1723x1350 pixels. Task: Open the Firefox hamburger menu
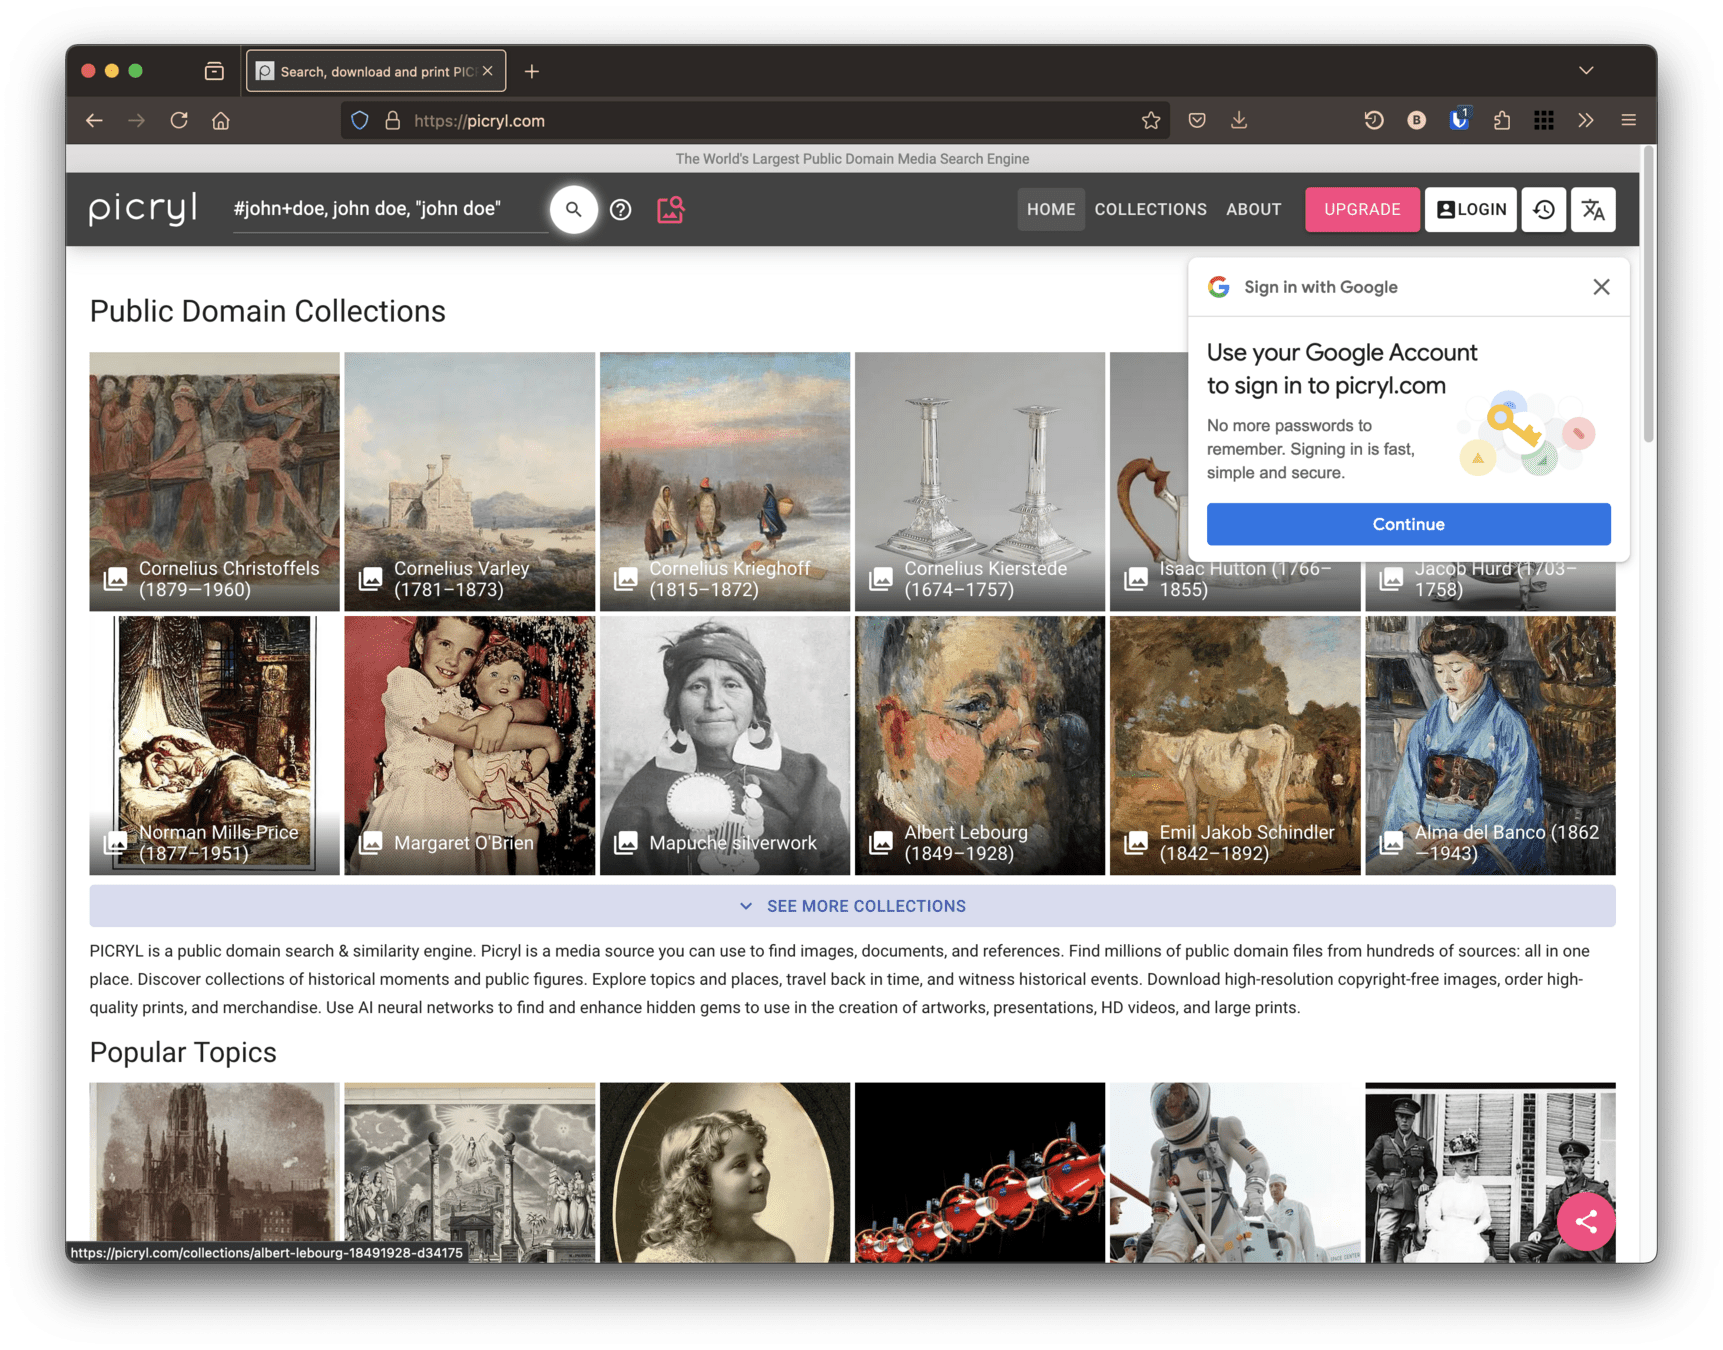[x=1628, y=120]
